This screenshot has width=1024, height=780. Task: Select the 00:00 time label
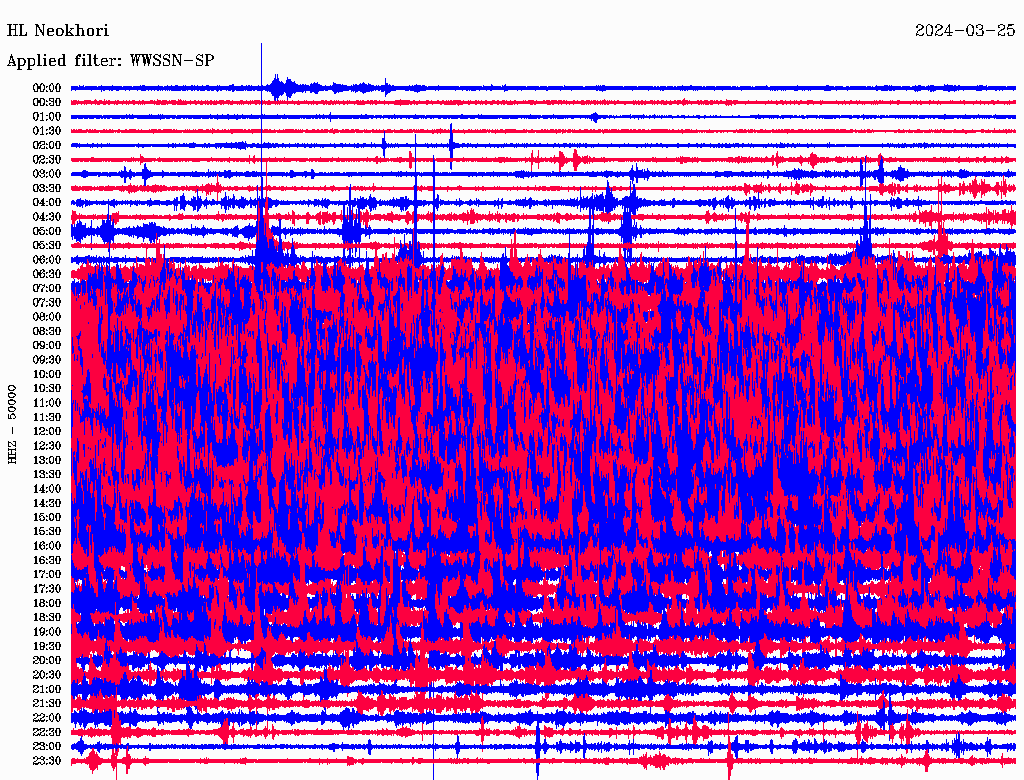[47, 88]
